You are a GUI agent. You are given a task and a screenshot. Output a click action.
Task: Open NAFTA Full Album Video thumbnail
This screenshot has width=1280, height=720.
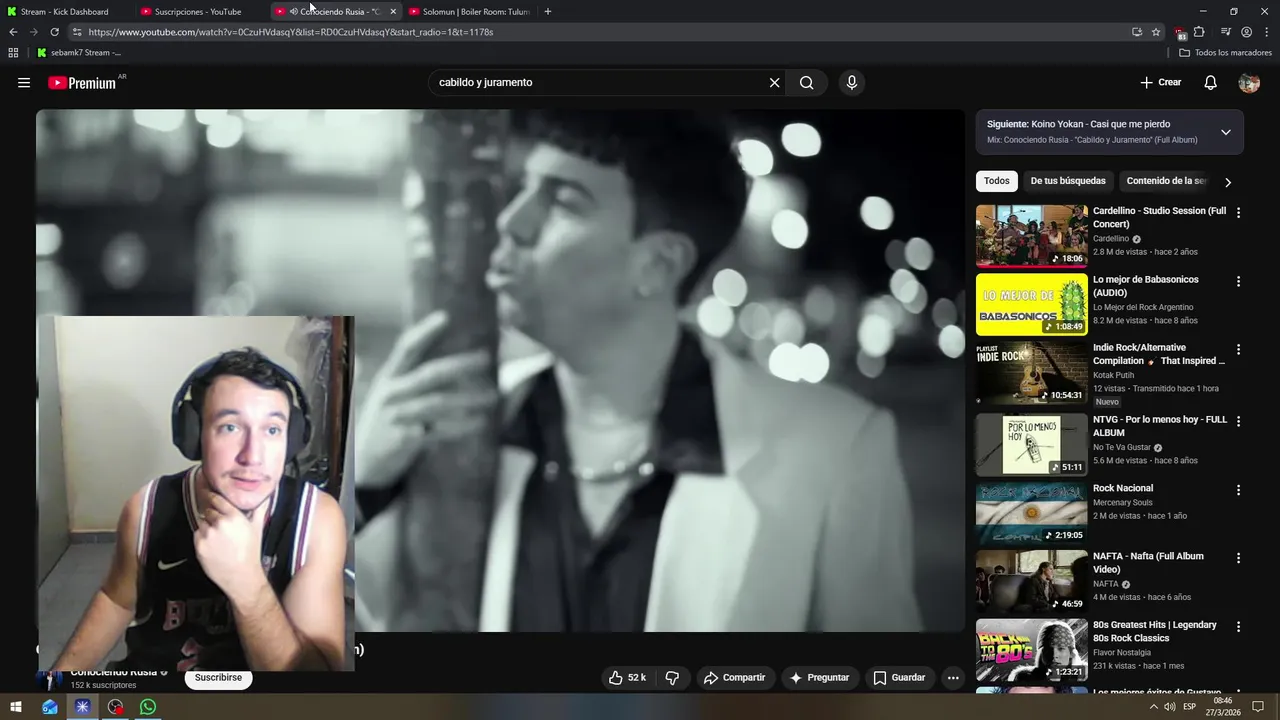(x=1031, y=581)
